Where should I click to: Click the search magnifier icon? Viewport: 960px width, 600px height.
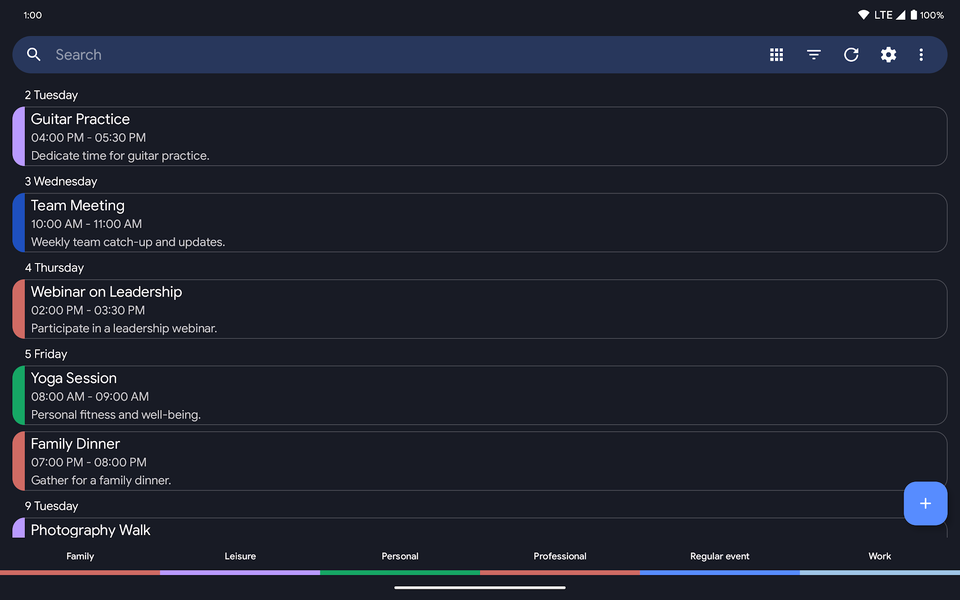click(34, 55)
